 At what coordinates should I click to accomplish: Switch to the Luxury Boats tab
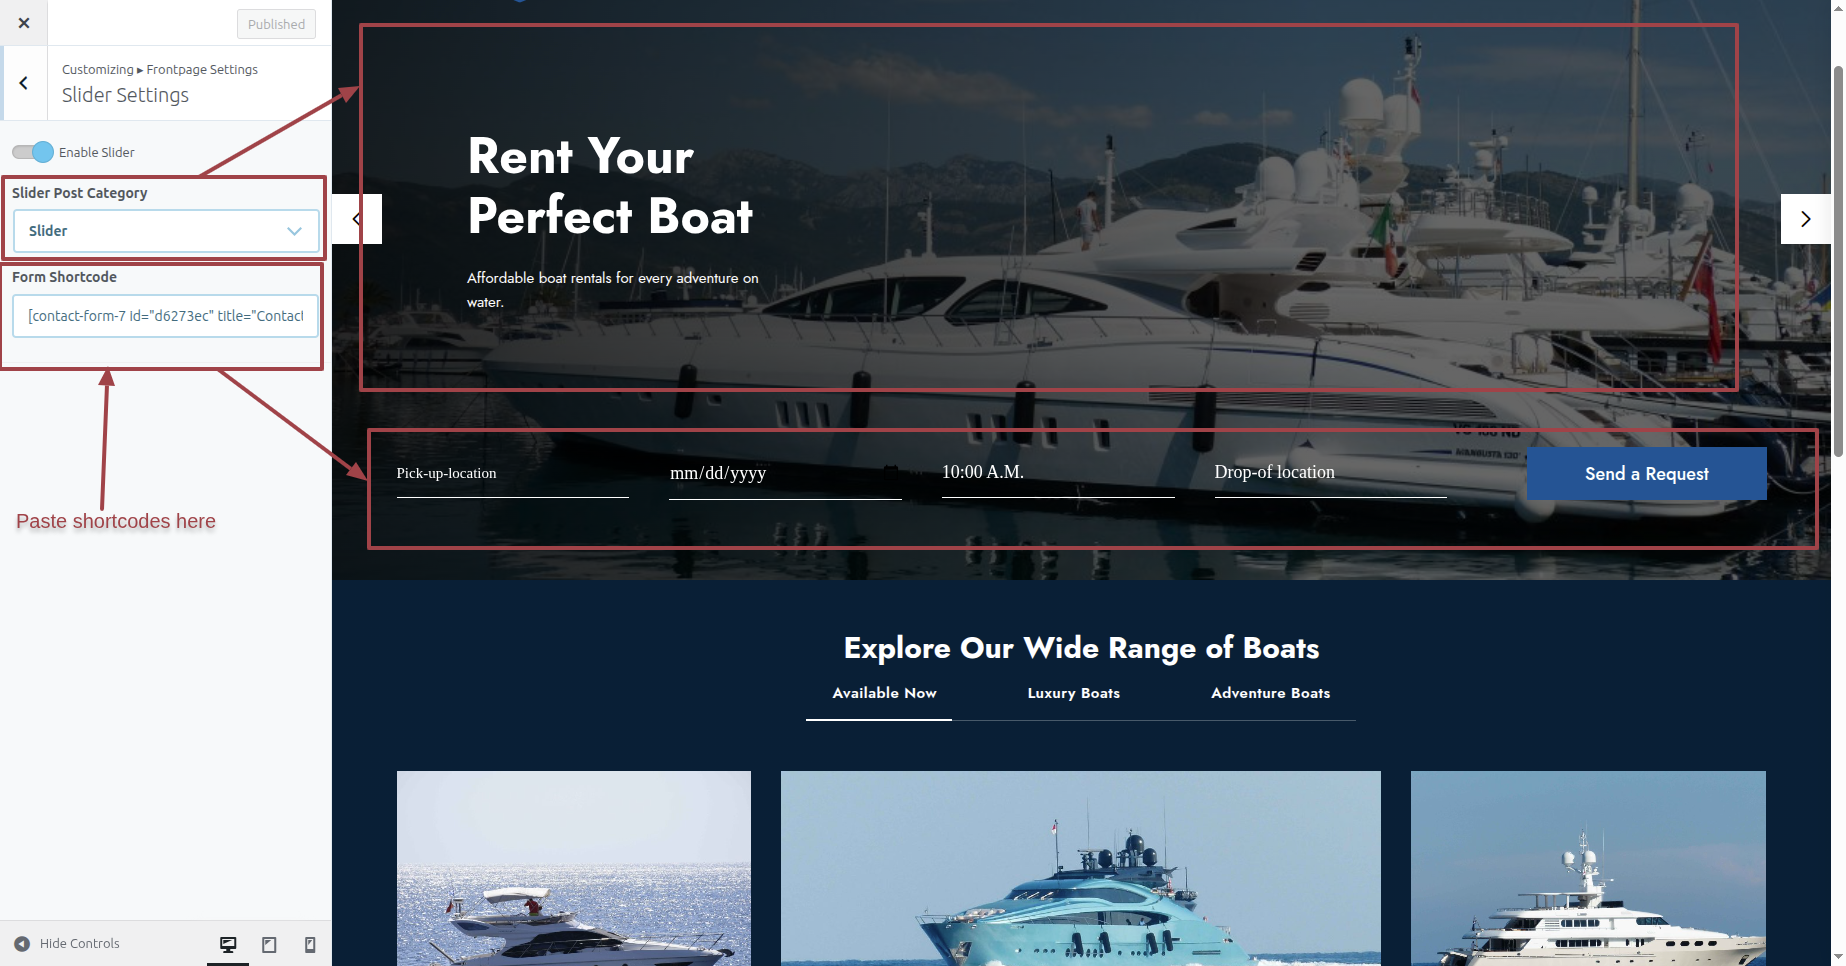click(x=1073, y=693)
